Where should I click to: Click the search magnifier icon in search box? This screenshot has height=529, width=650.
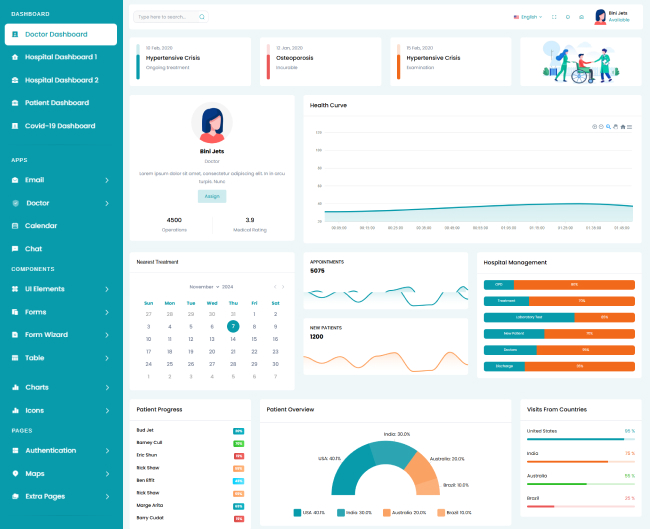pos(202,17)
